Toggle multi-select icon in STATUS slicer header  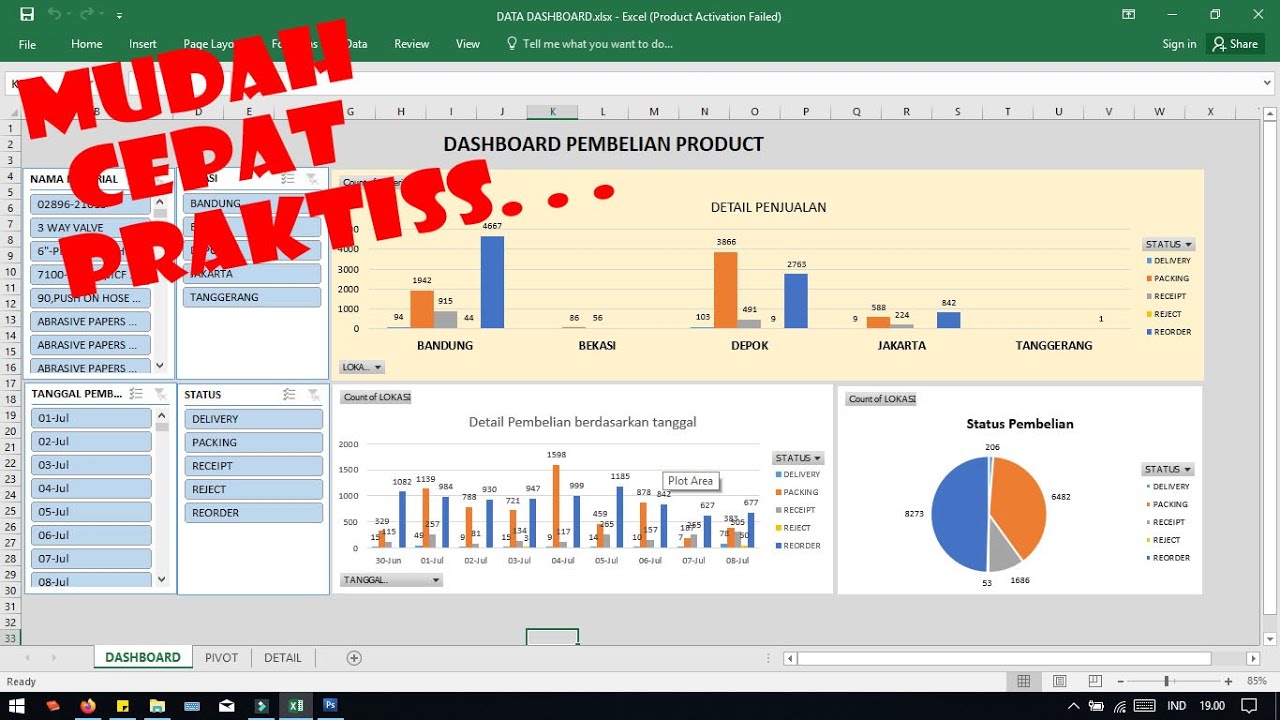coord(289,394)
